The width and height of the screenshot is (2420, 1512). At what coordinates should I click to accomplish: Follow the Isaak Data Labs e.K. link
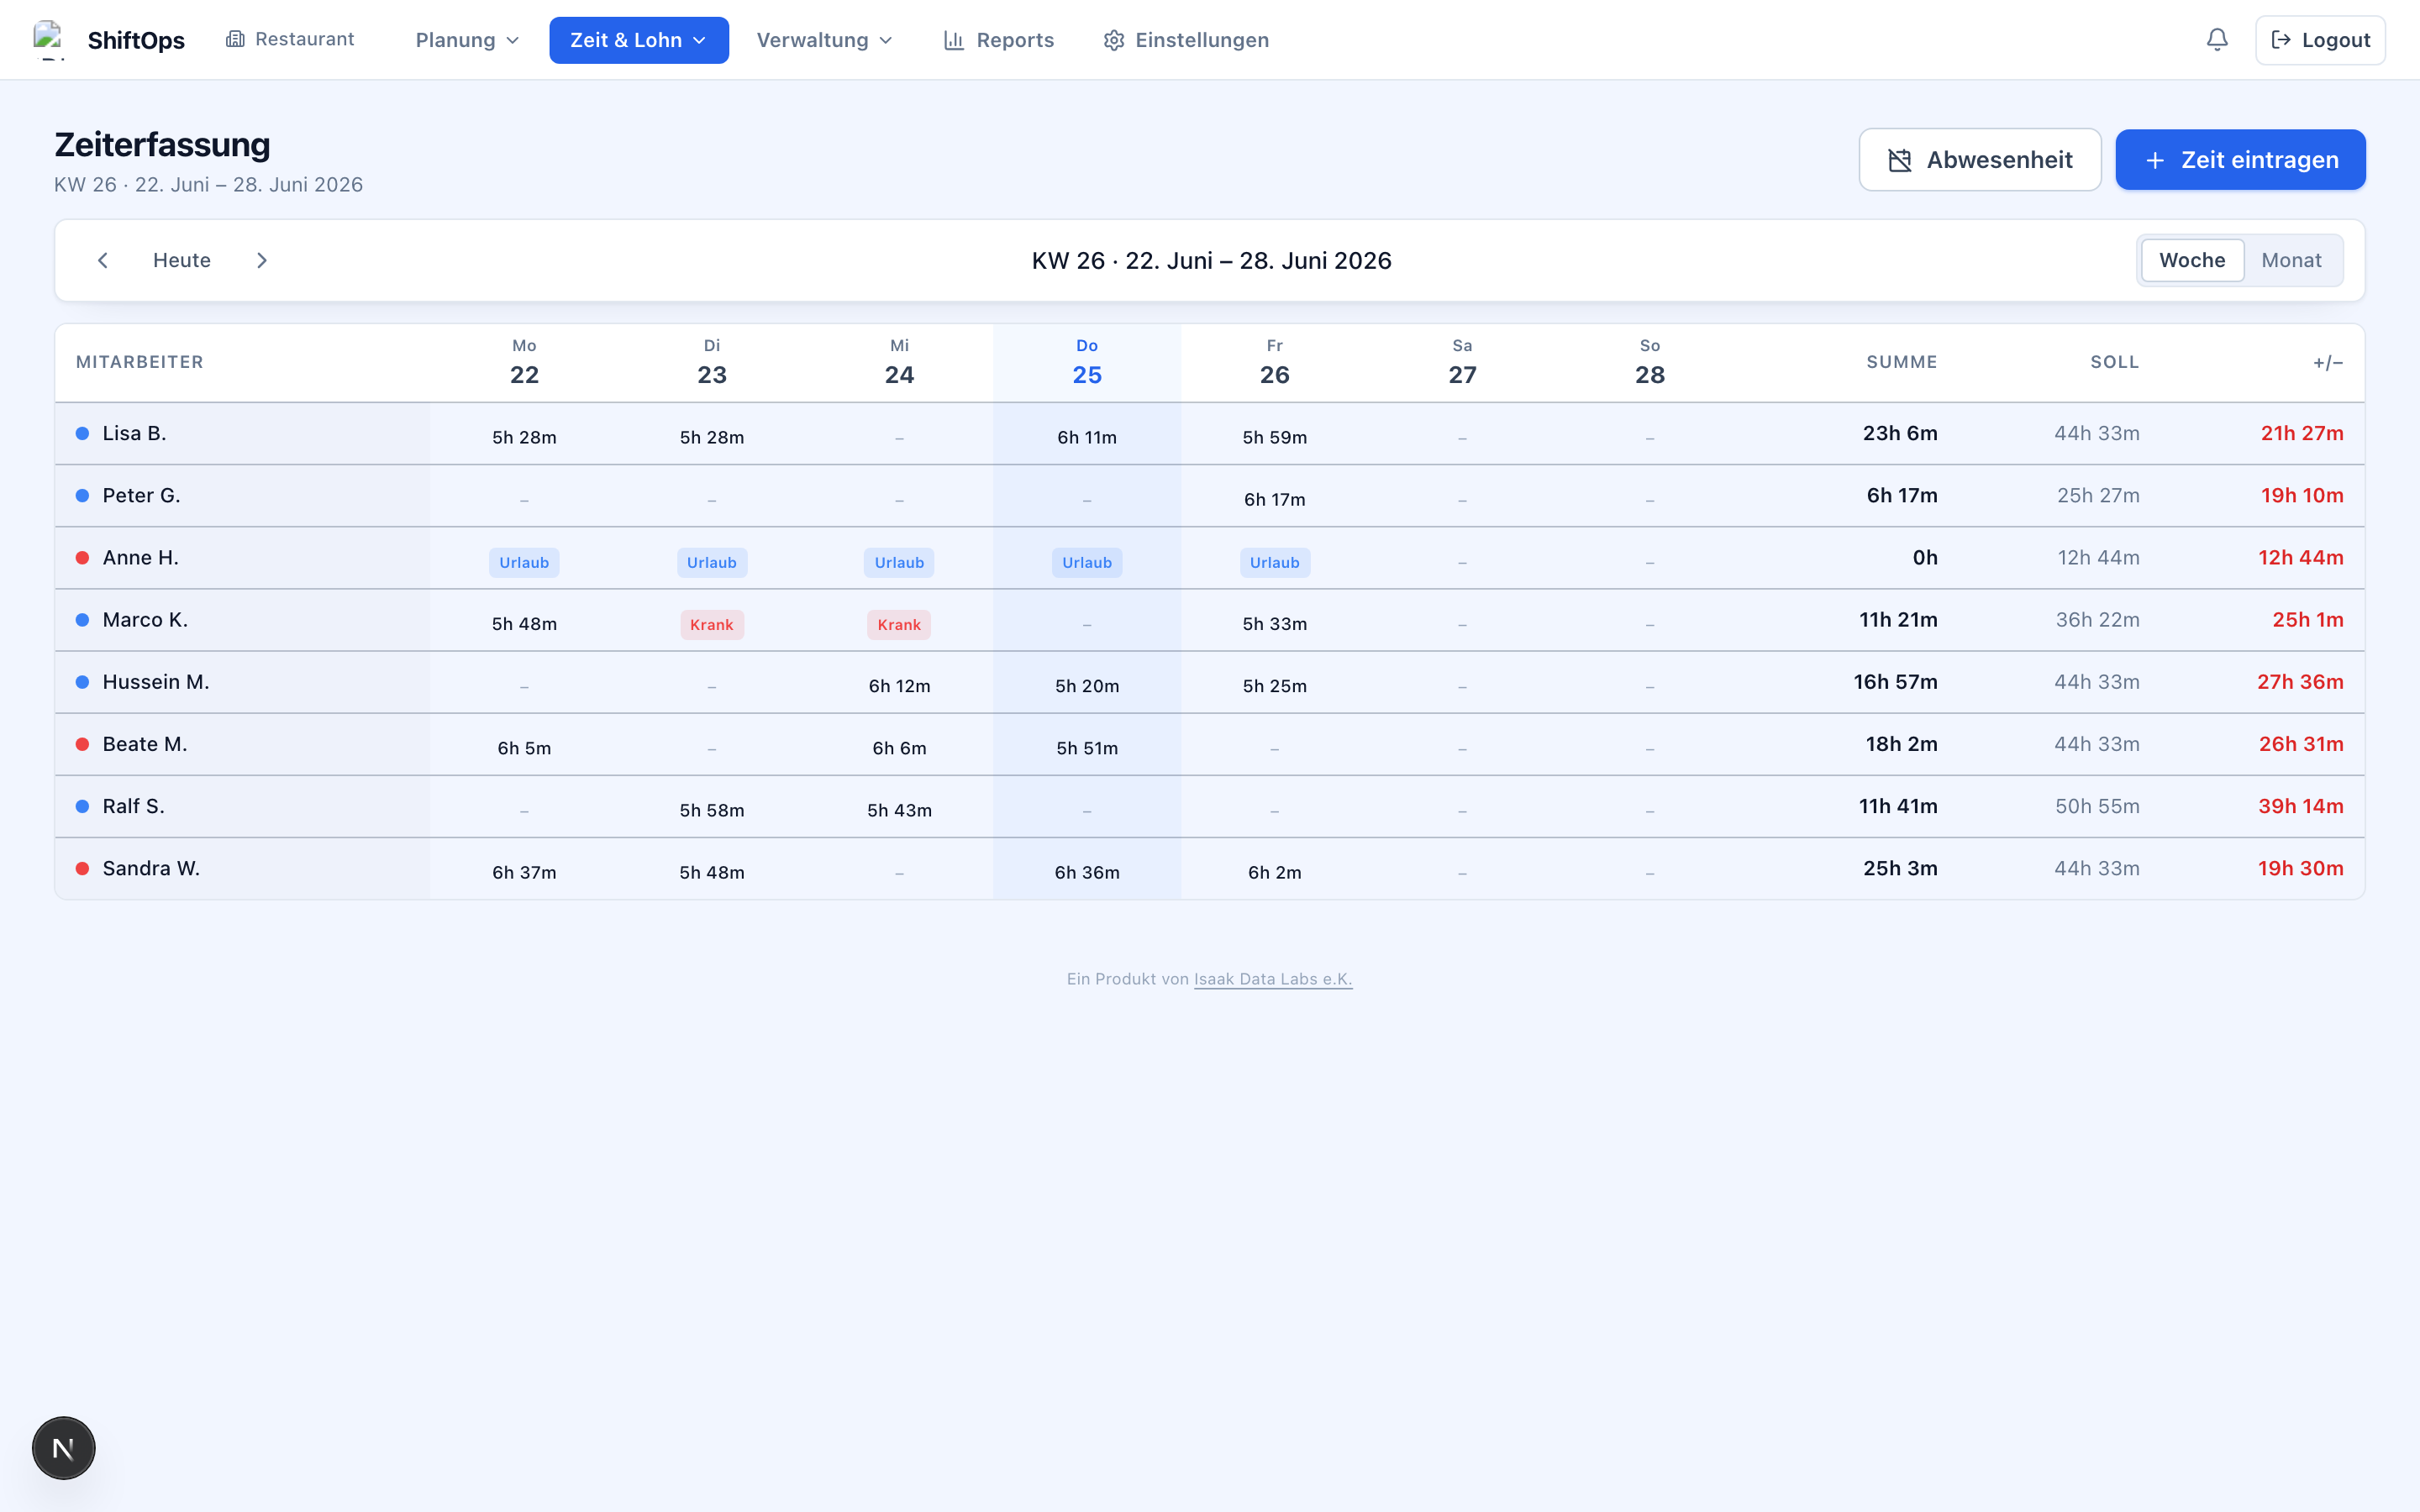(1273, 979)
